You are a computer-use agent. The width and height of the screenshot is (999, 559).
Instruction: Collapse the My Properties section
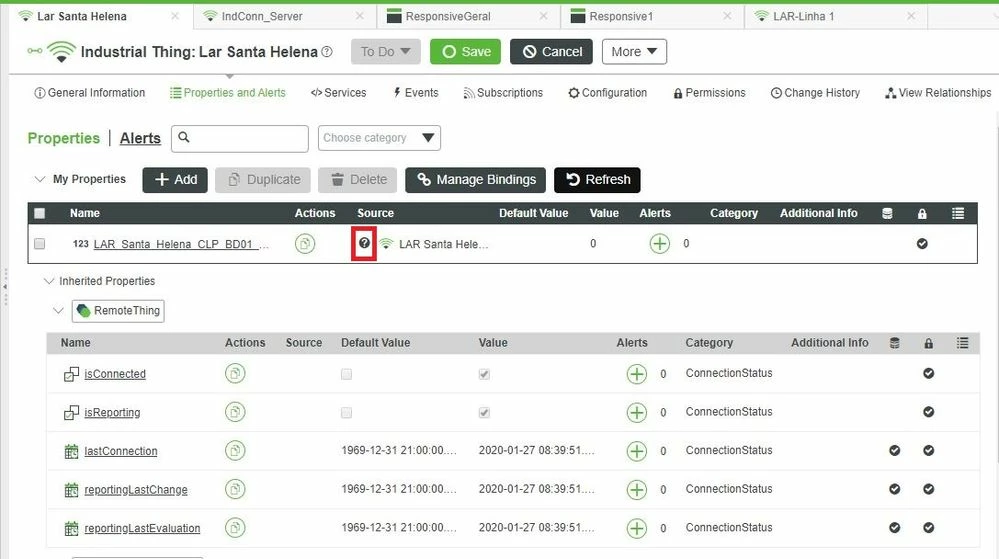pyautogui.click(x=40, y=179)
